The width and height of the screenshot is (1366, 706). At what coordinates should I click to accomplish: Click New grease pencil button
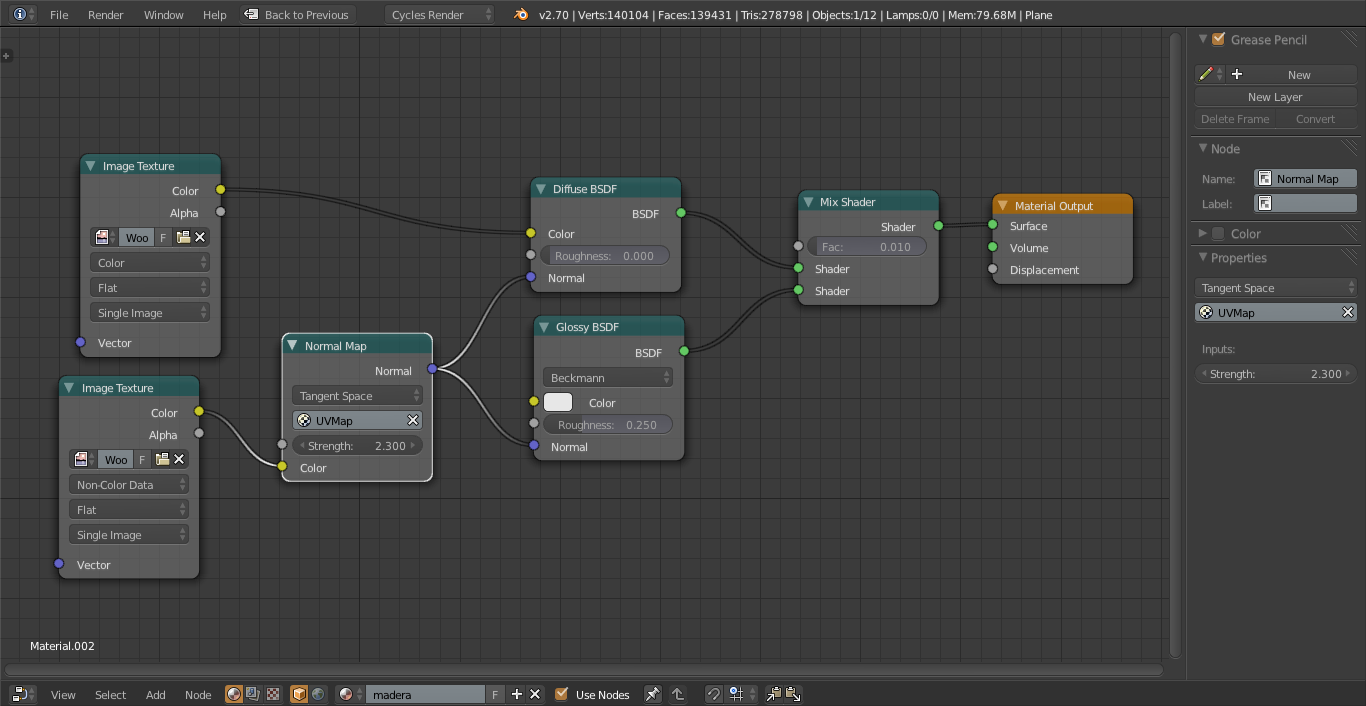click(x=1292, y=75)
